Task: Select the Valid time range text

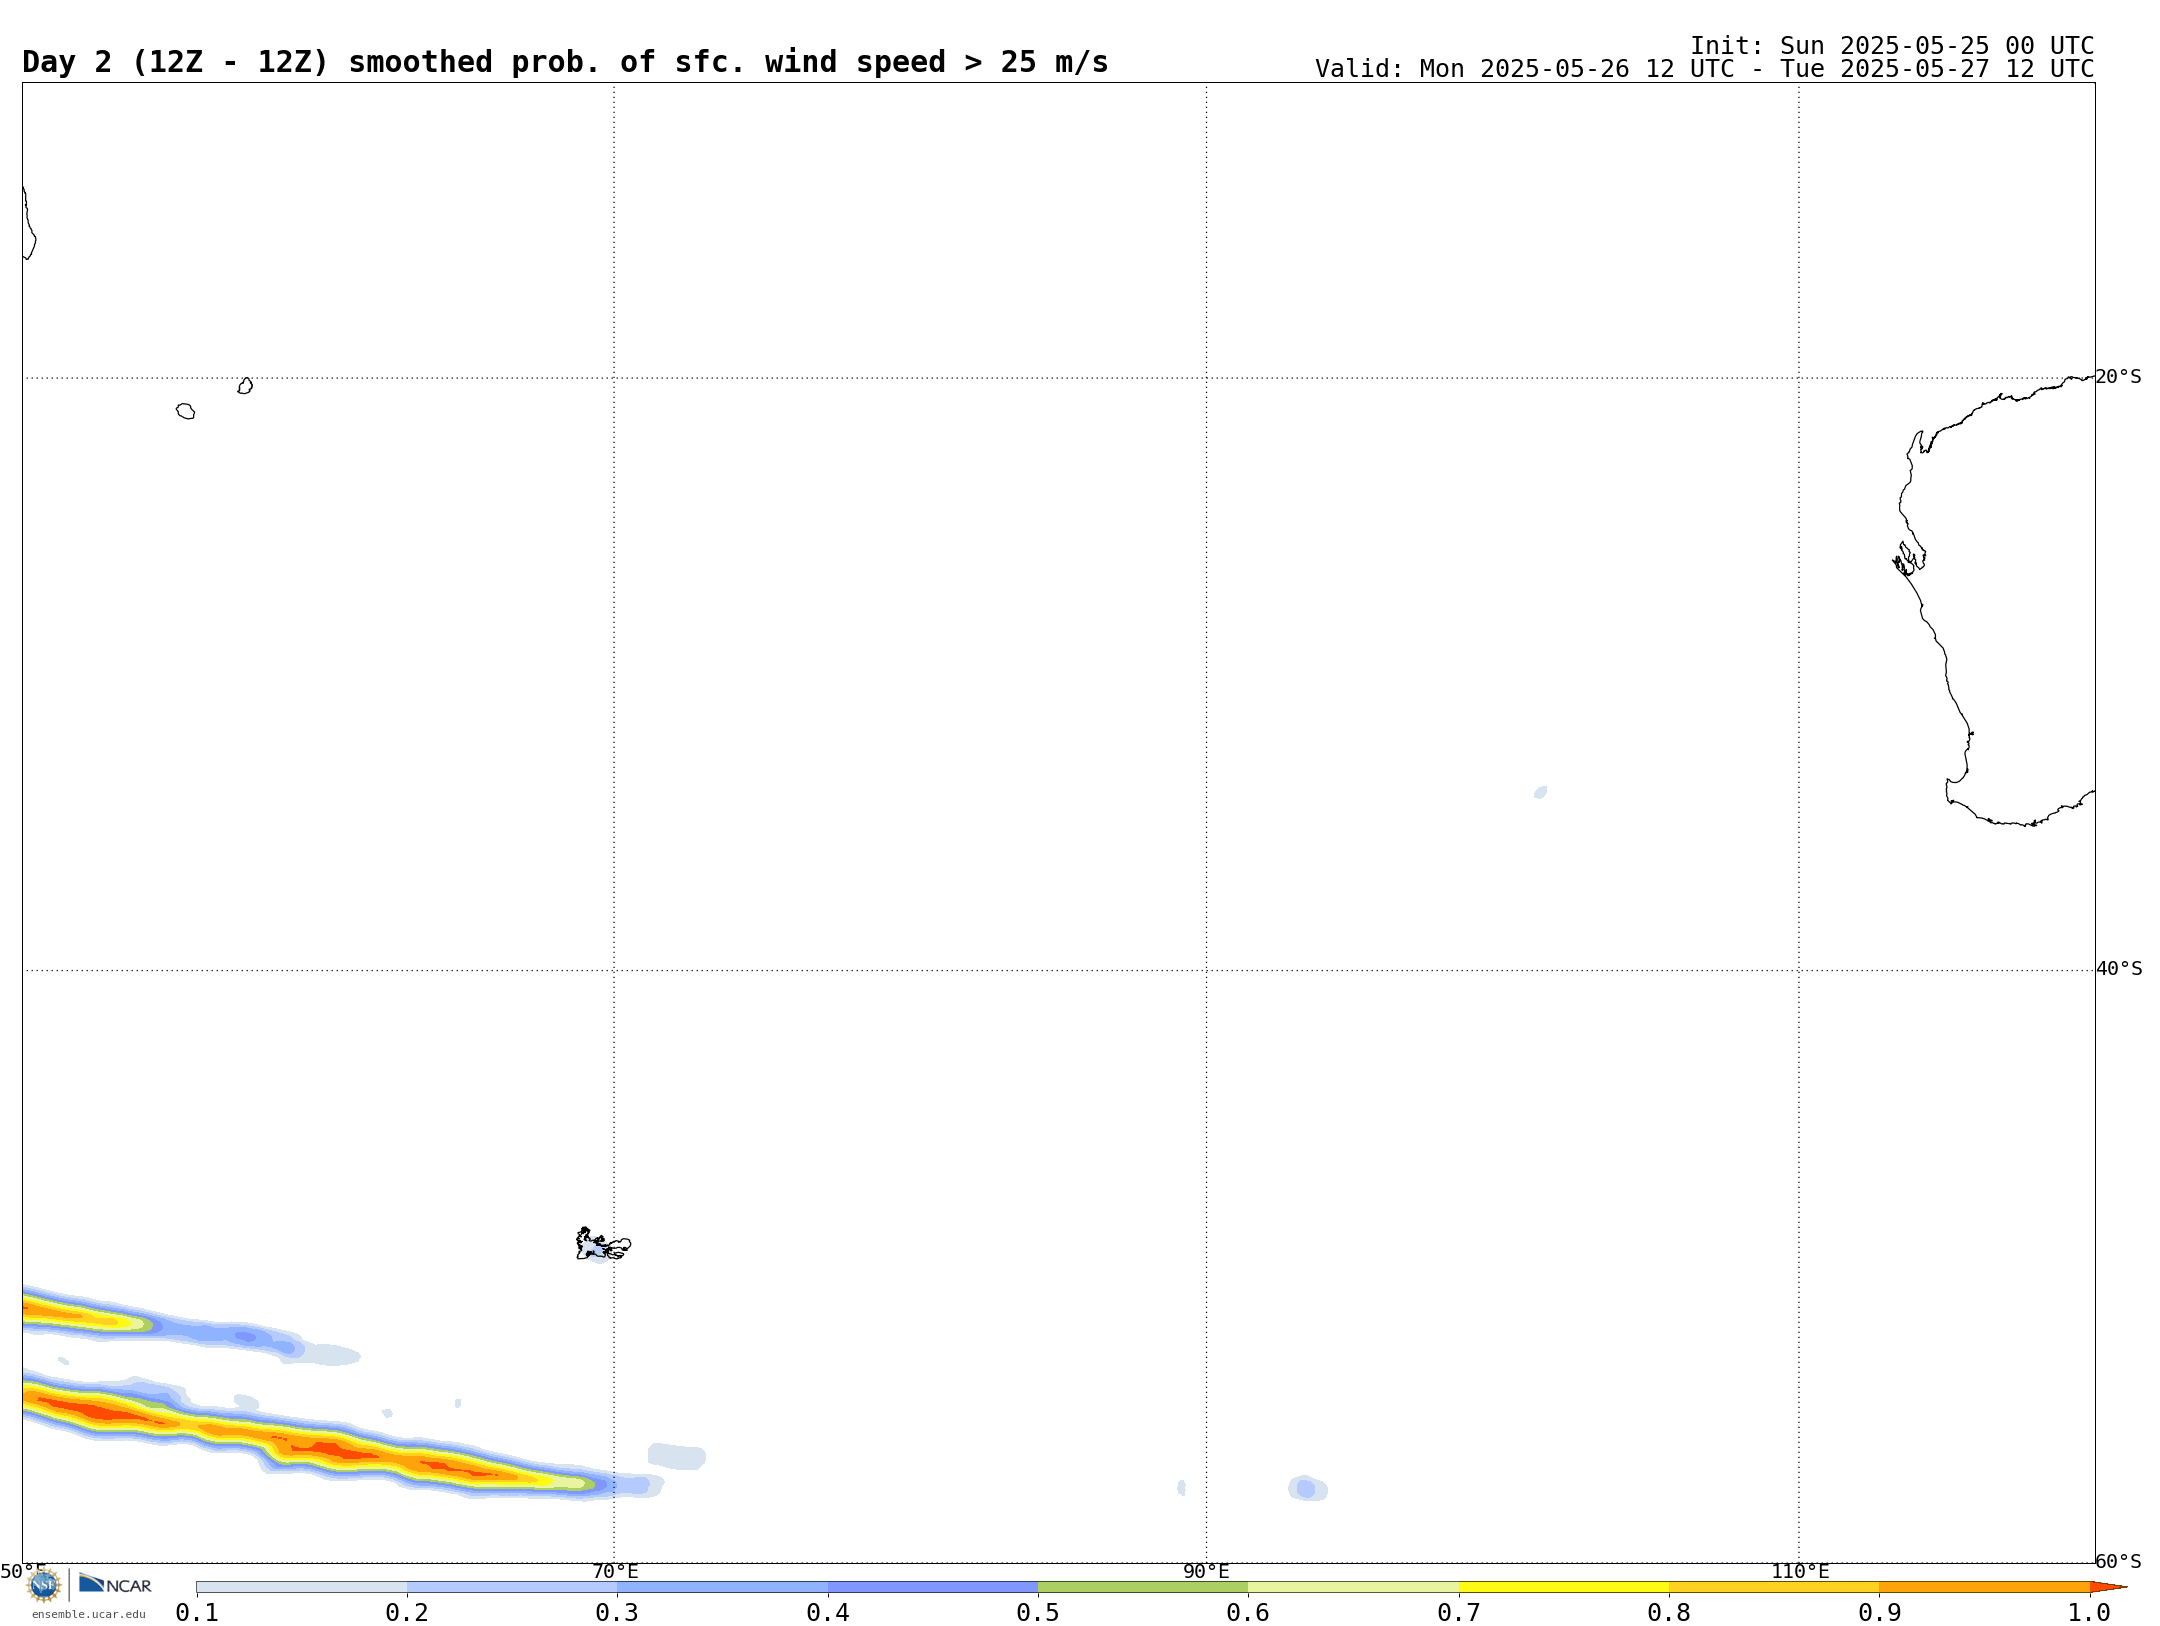Action: [x=1704, y=69]
